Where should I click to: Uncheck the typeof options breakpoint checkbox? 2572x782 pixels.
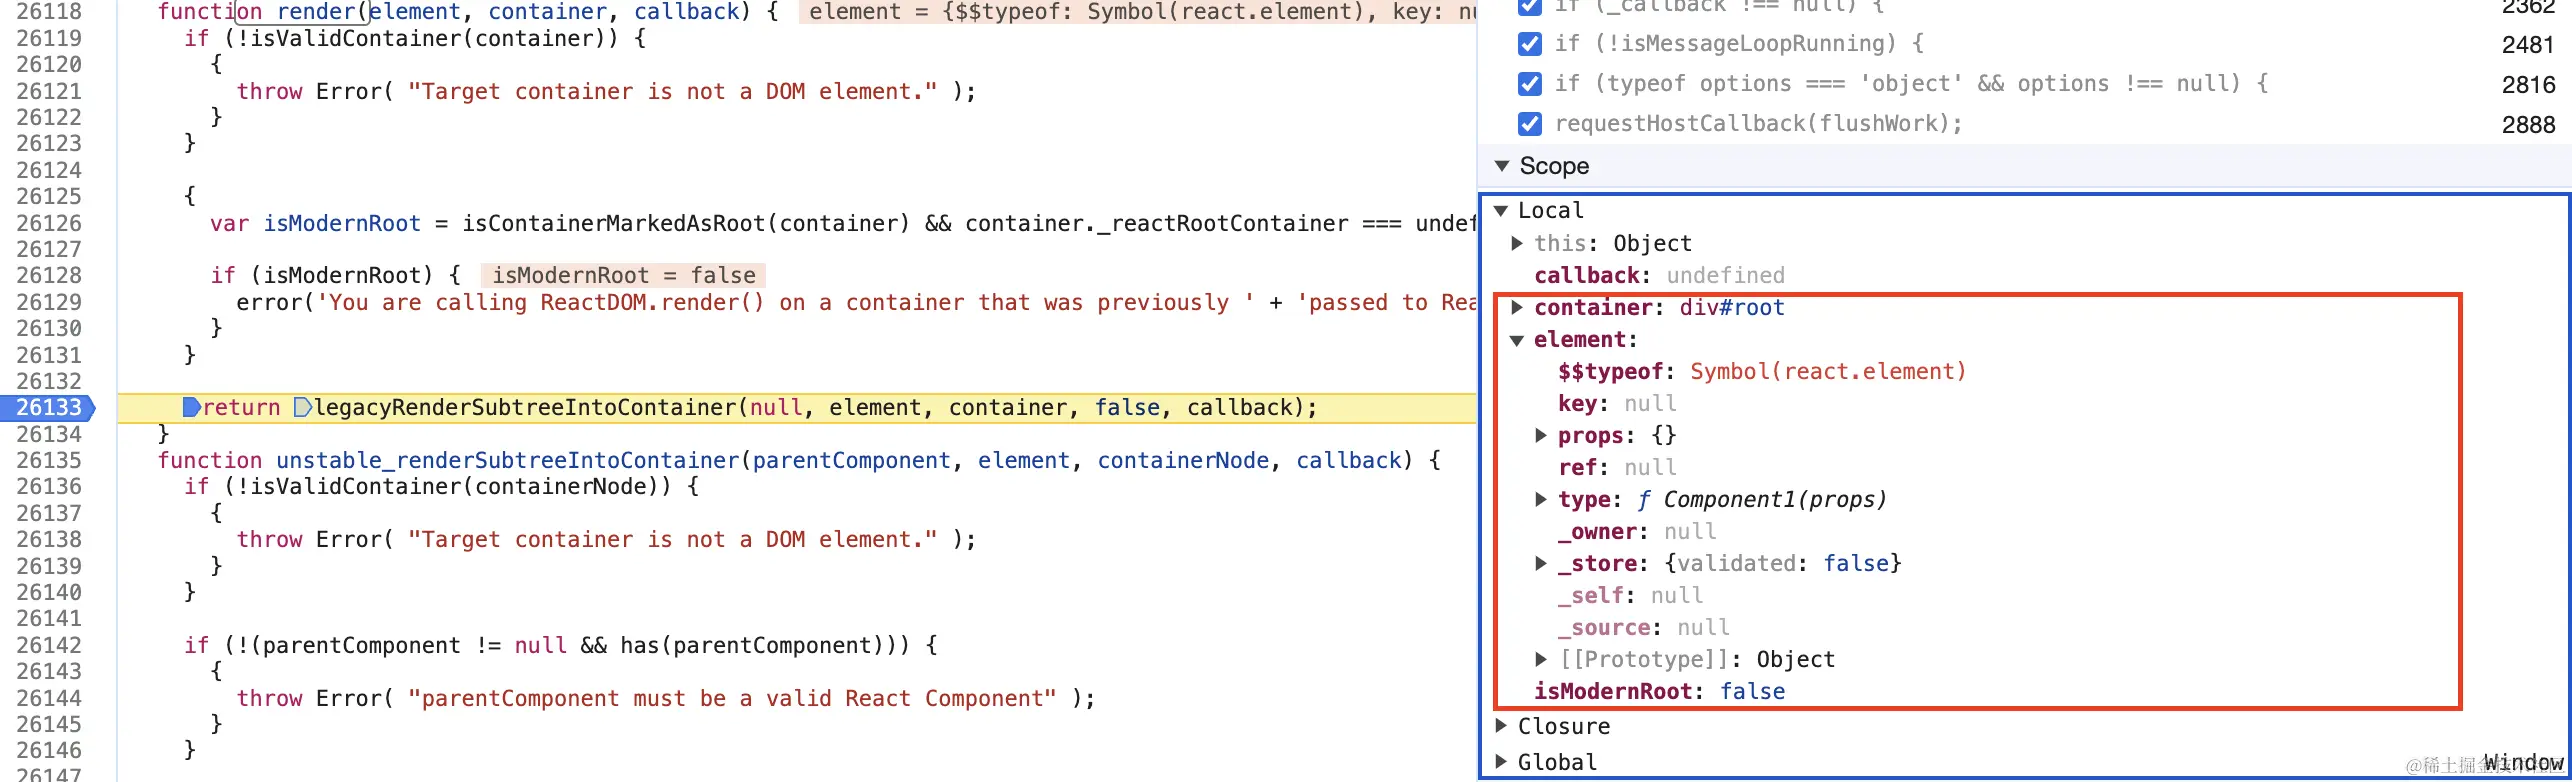1529,84
